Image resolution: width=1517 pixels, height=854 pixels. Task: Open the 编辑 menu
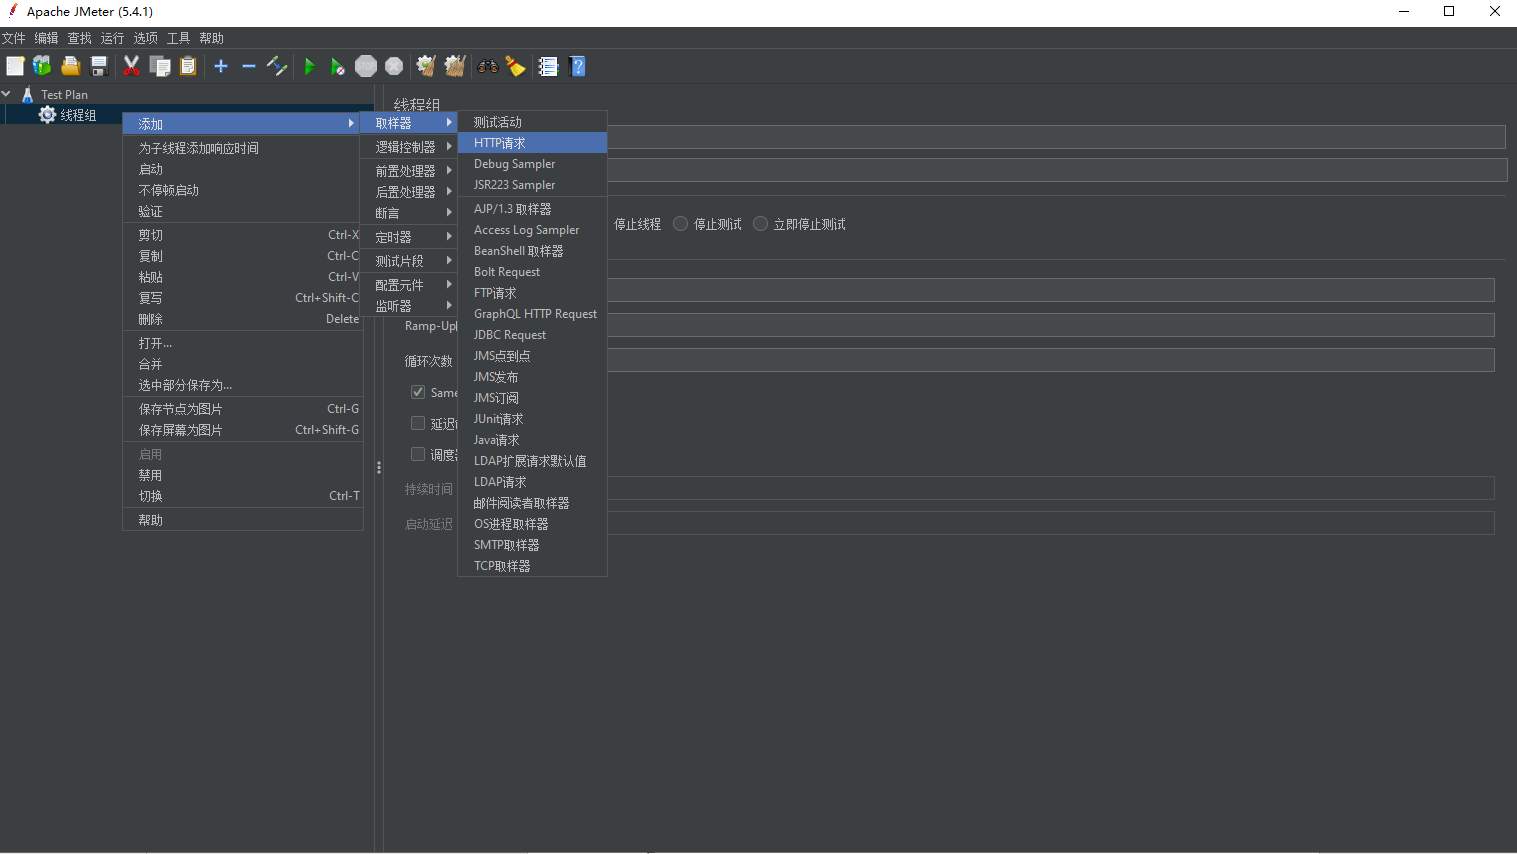click(x=46, y=38)
